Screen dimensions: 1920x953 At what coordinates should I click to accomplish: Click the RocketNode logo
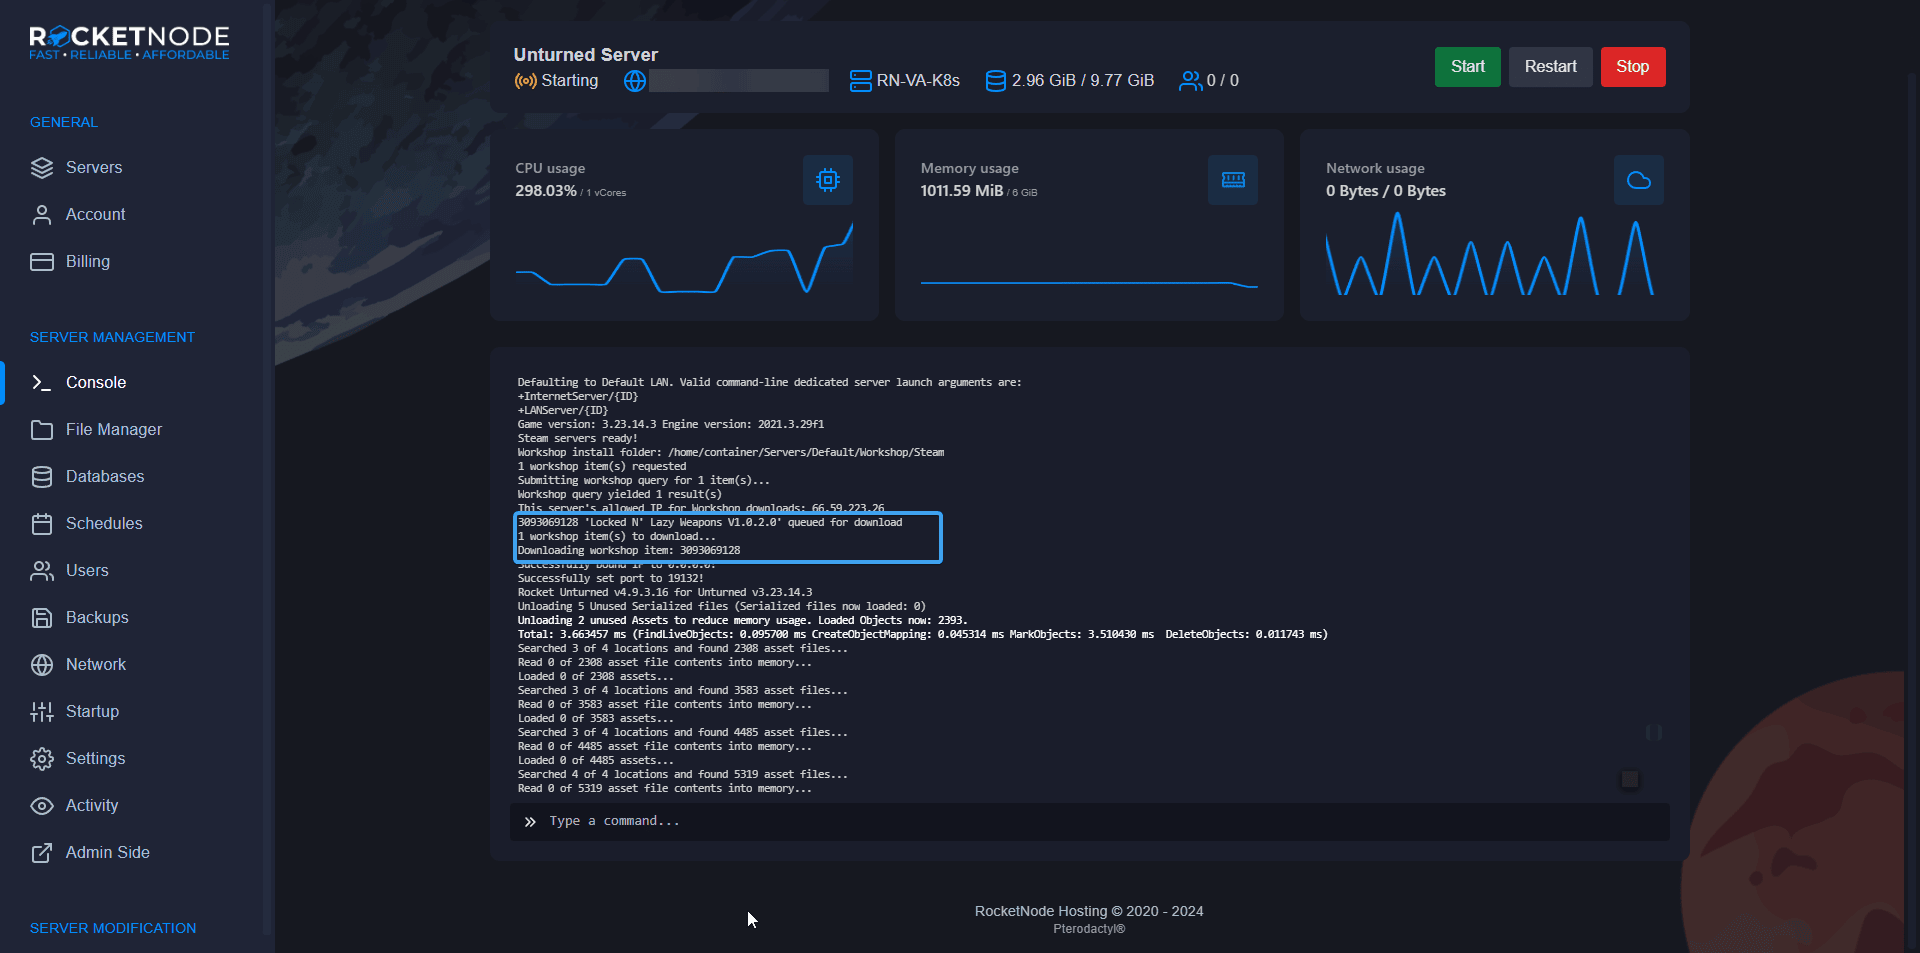point(129,43)
